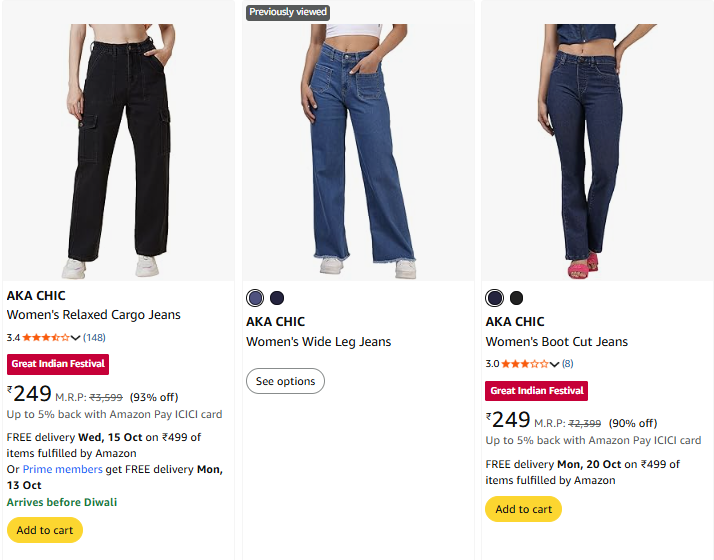
Task: Expand the 3.4 star rating chevron popover
Action: point(76,338)
